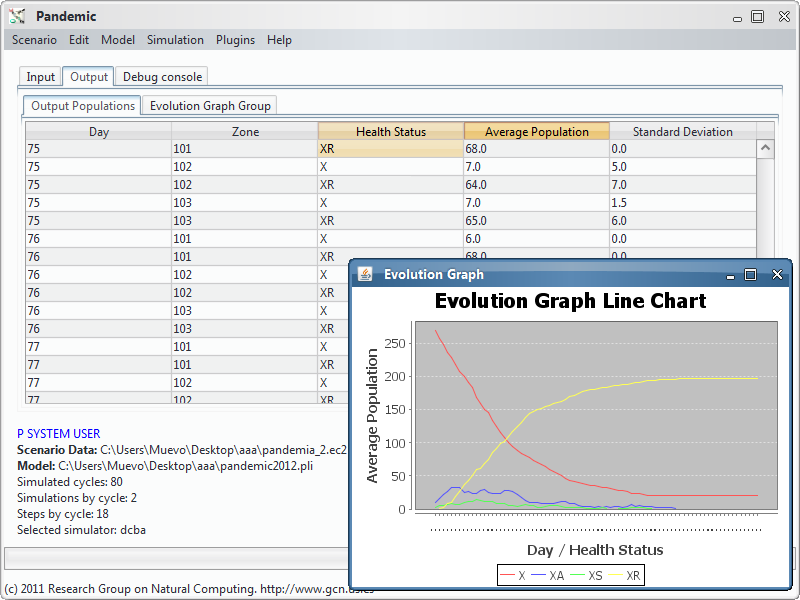Click the 68.0 average population cell in first row
The height and width of the screenshot is (600, 800).
[537, 148]
